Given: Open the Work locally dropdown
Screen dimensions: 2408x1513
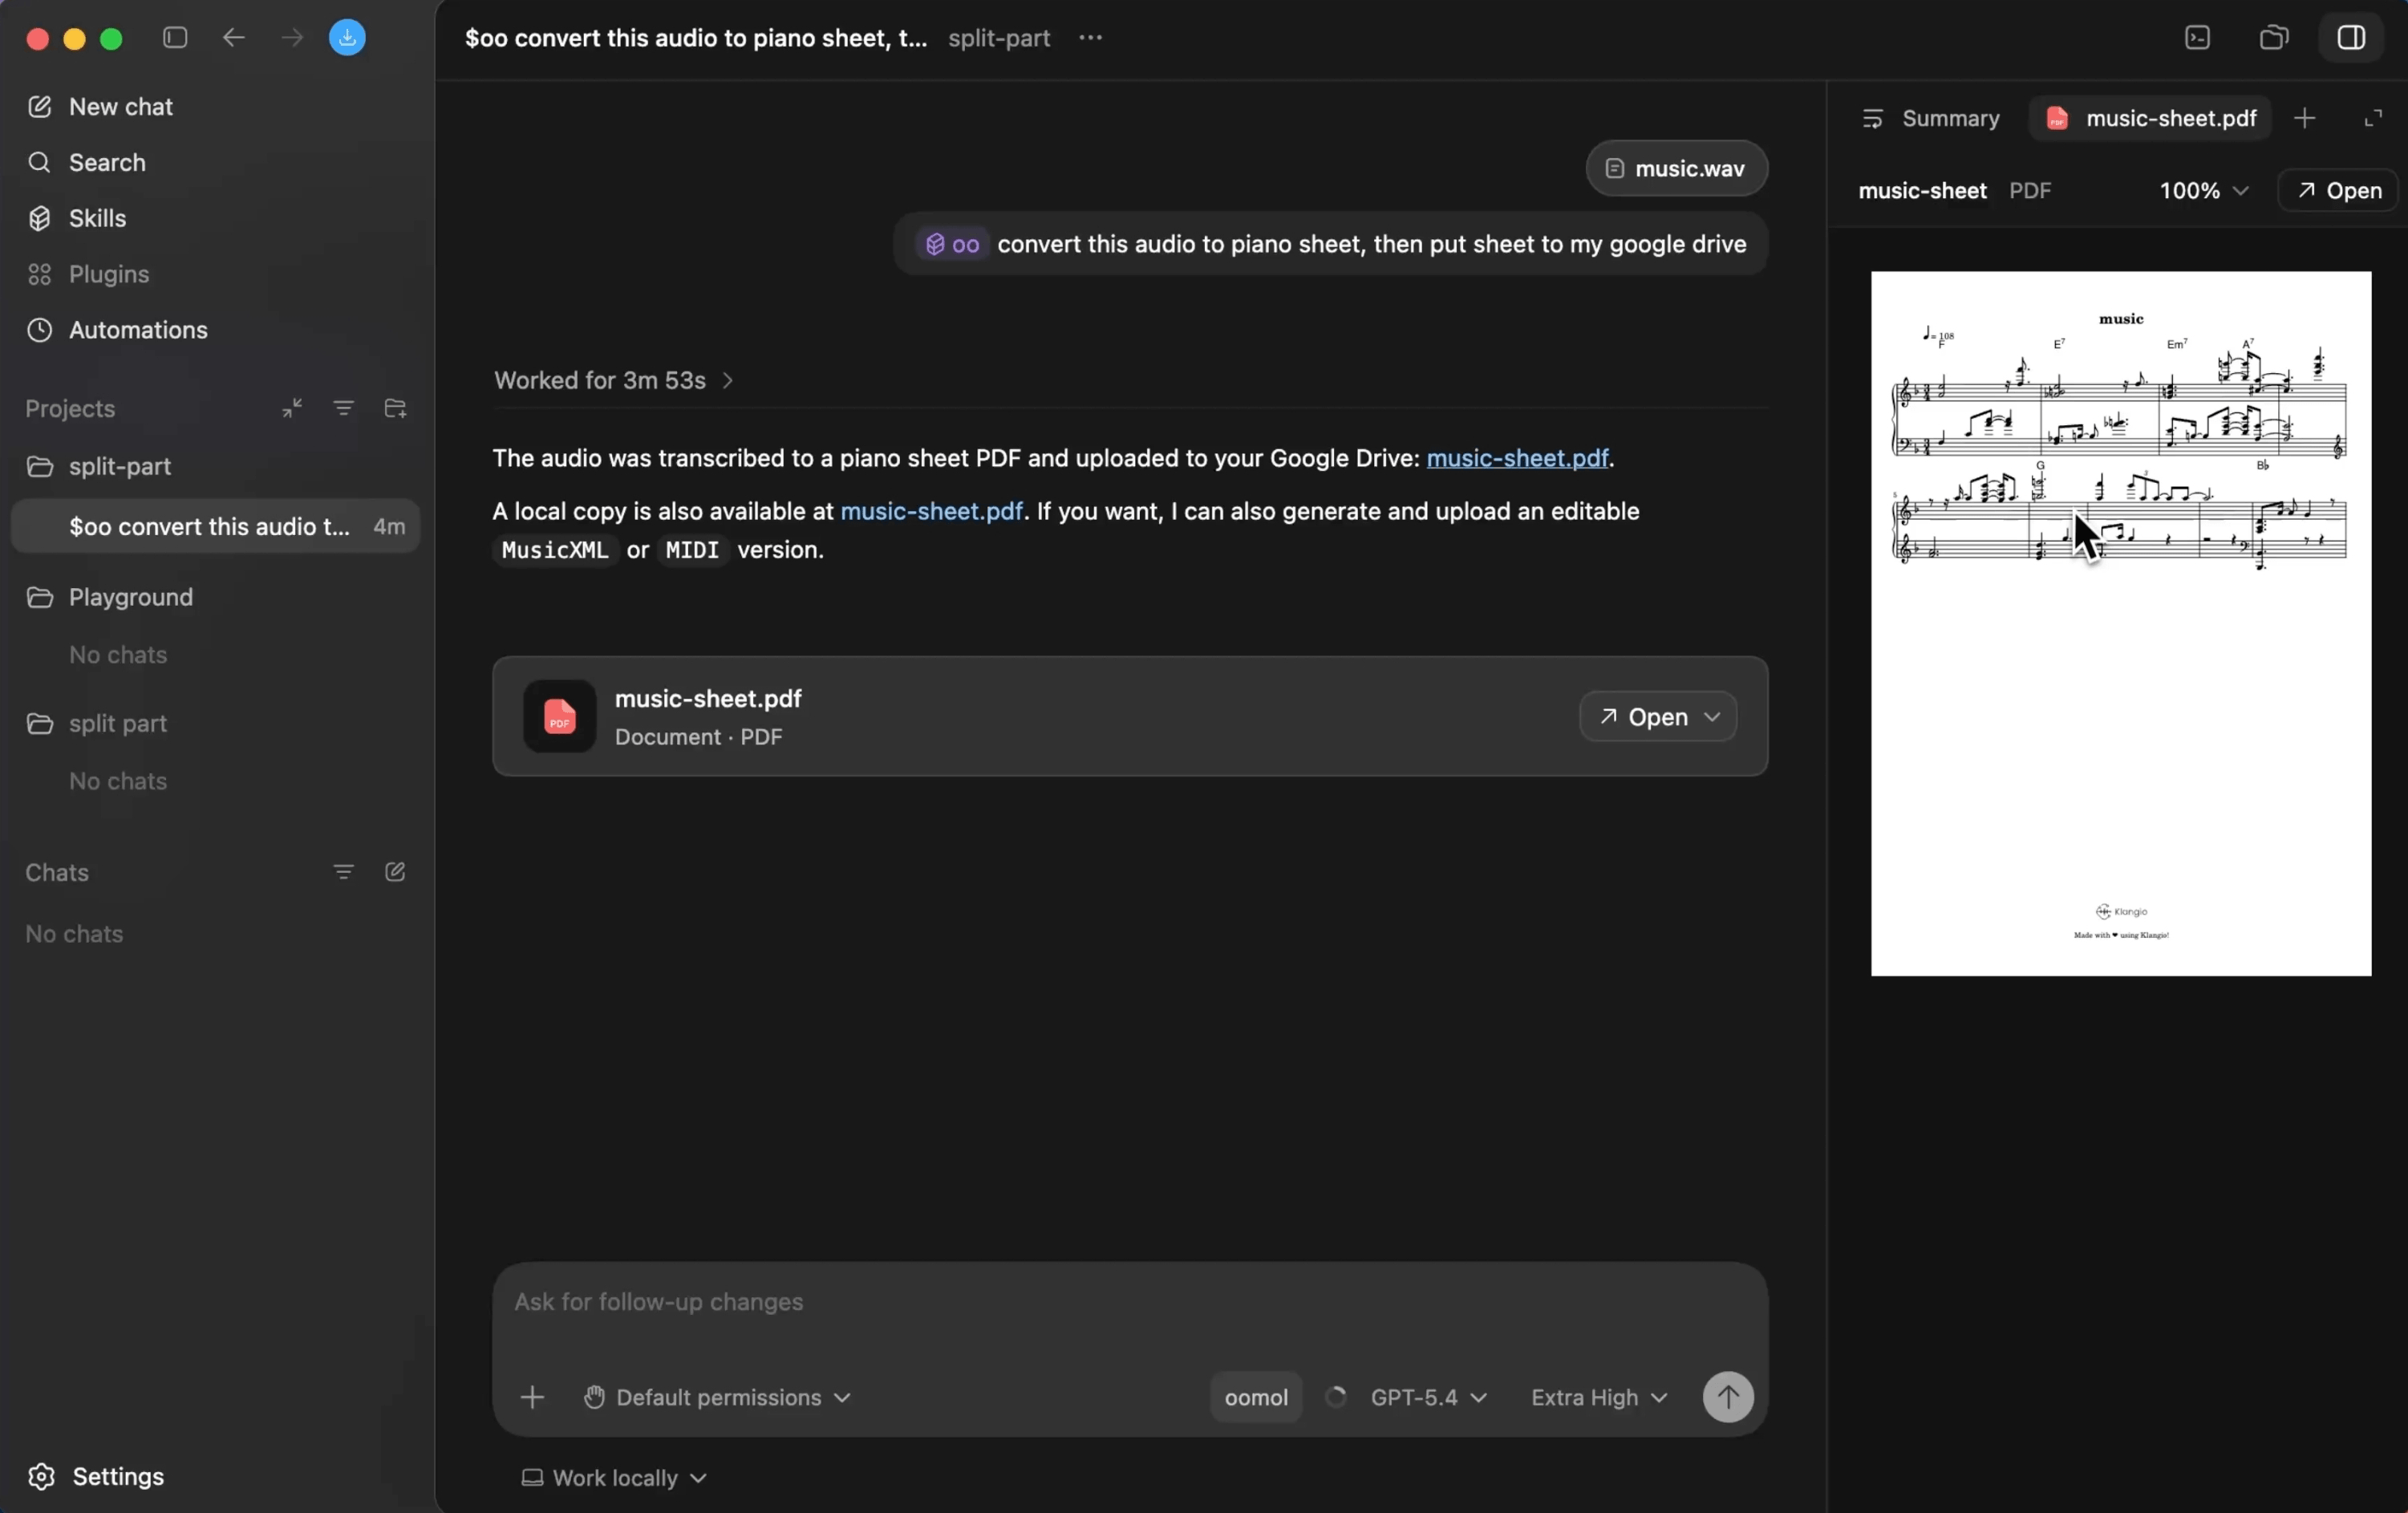Looking at the screenshot, I should point(613,1479).
